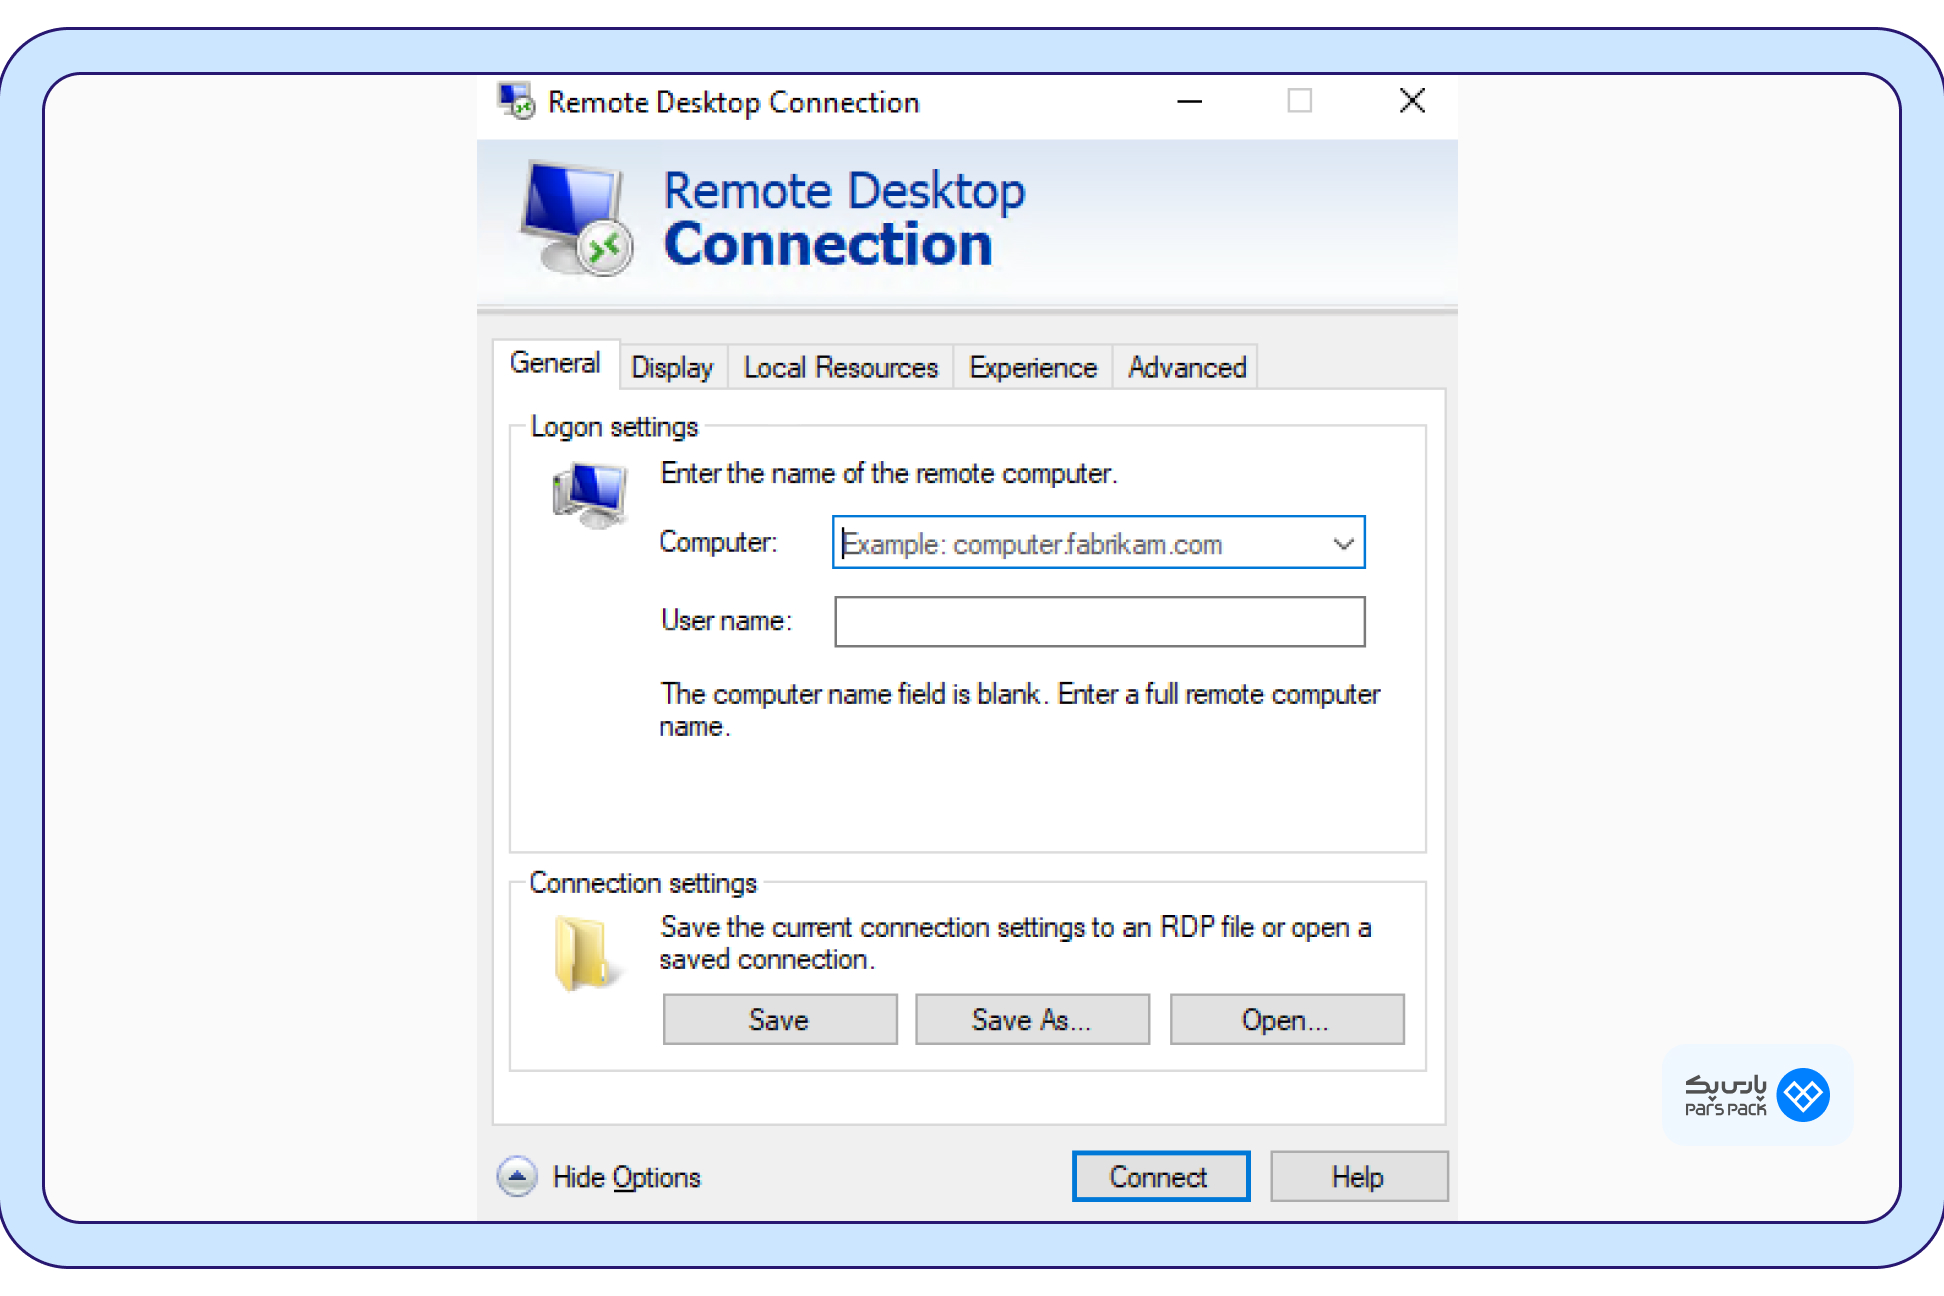
Task: Click the Remote Desktop Connection icon
Action: click(x=516, y=101)
